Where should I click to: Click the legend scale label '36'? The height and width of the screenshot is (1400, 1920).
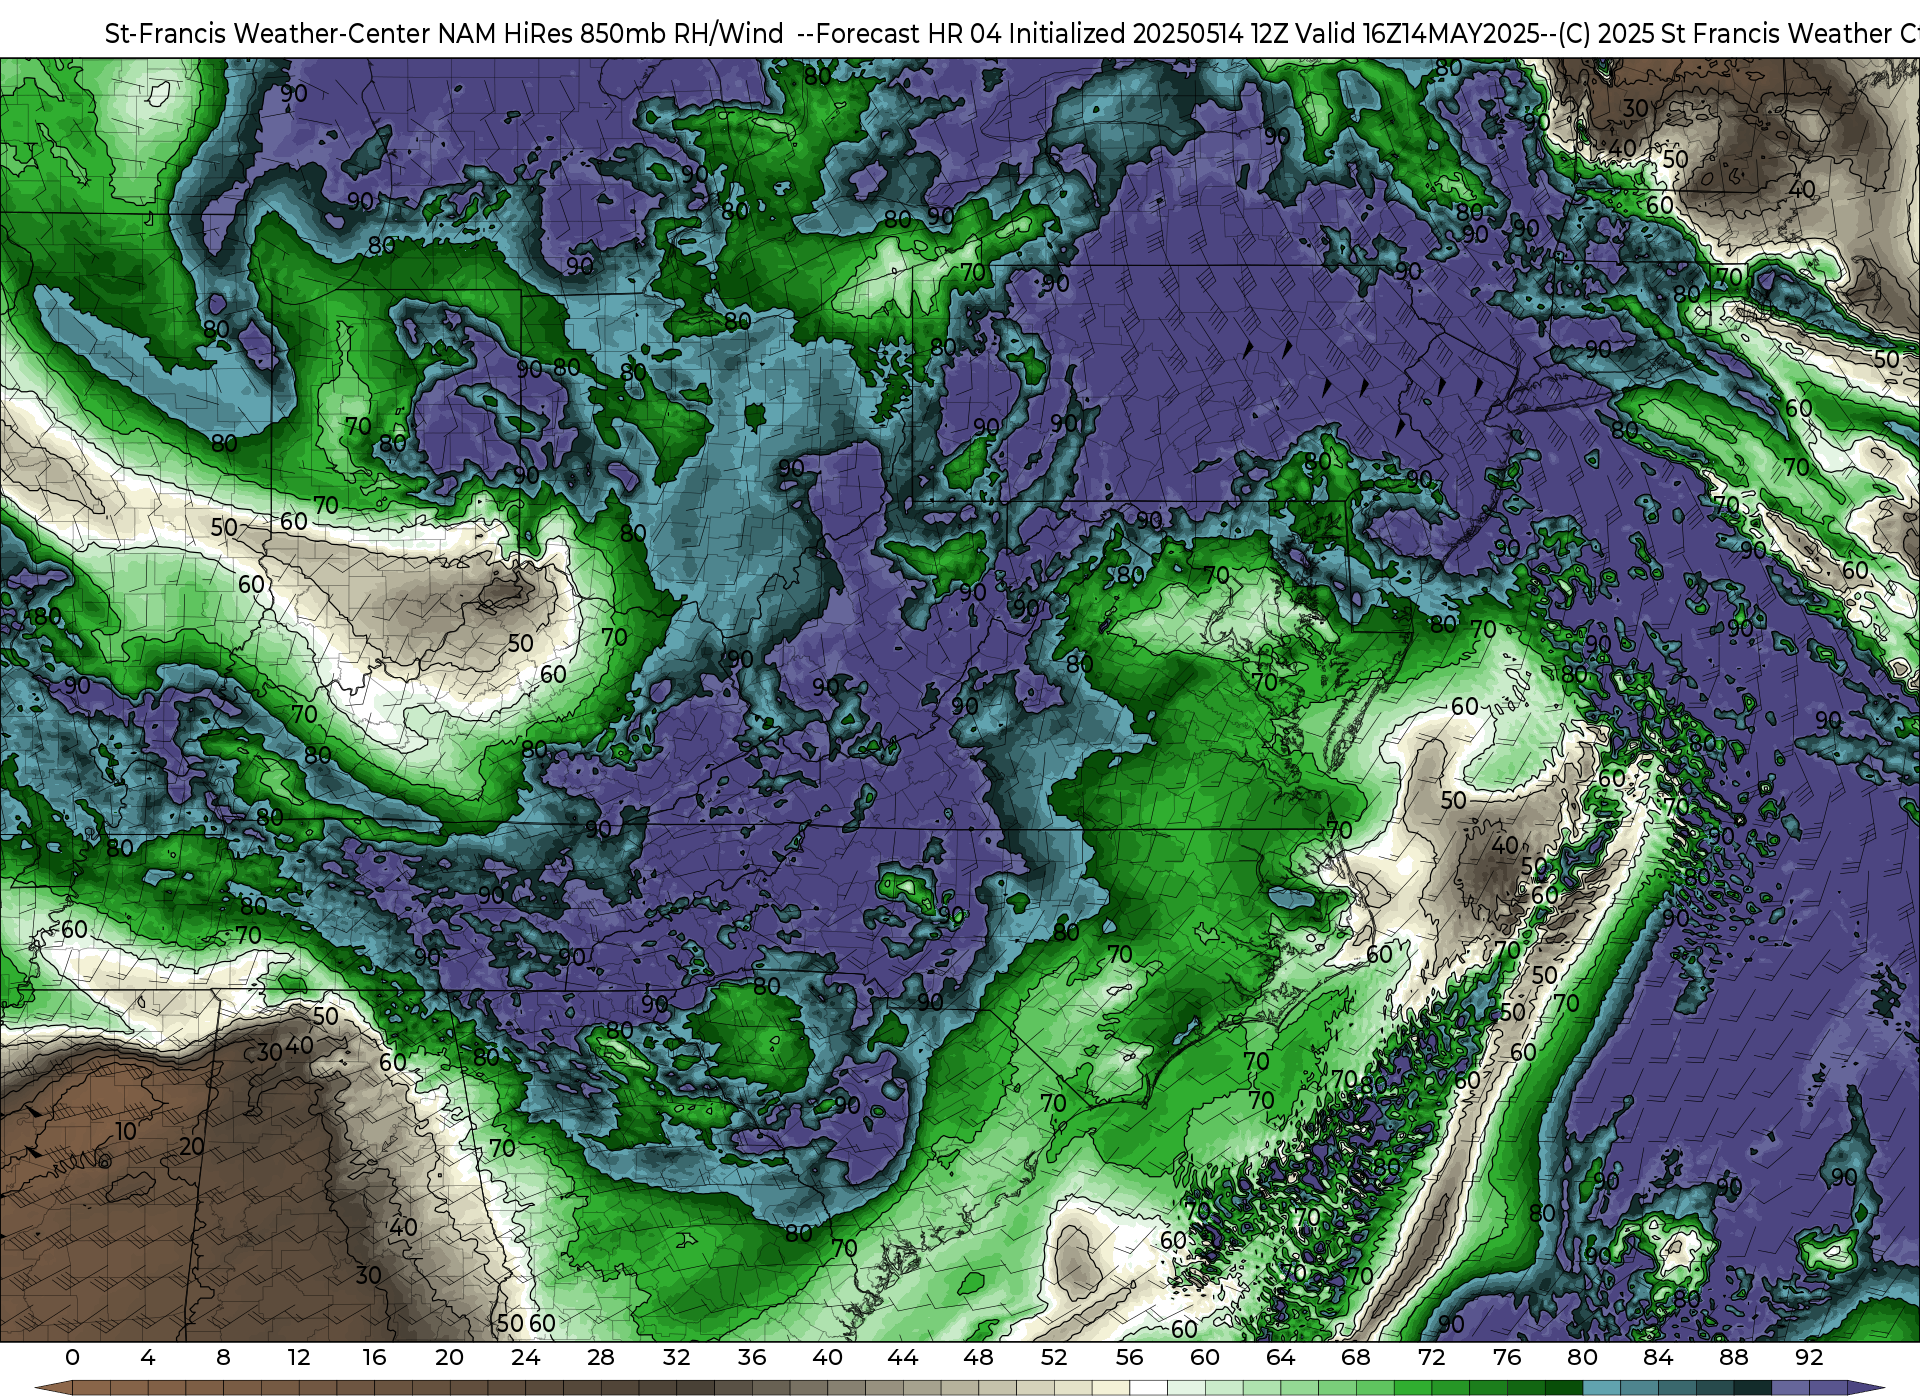point(752,1357)
